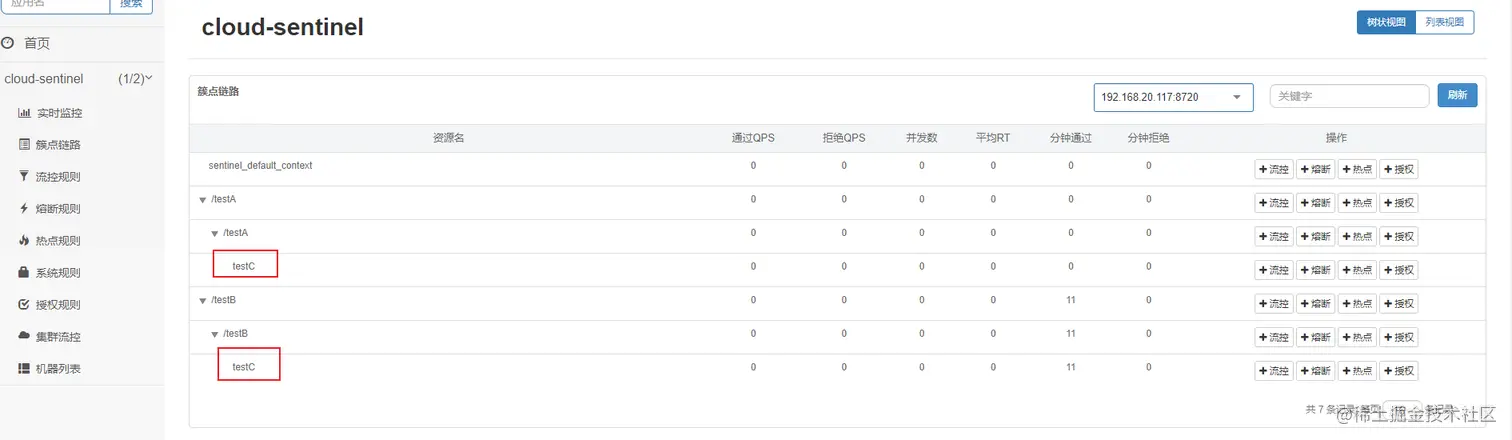Open the 192.168.20.117:8720 machine dropdown
Viewport: 1512px width, 440px height.
click(x=1173, y=97)
